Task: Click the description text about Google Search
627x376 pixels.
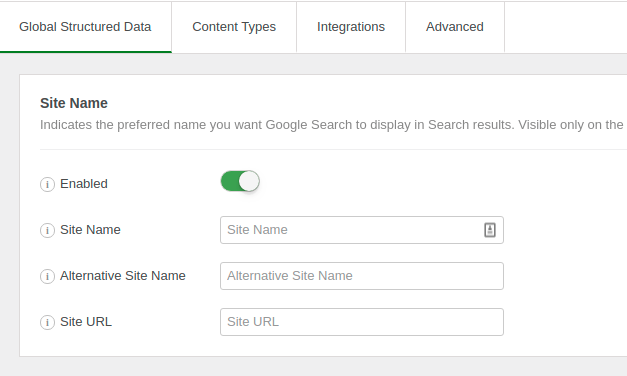Action: coord(332,125)
